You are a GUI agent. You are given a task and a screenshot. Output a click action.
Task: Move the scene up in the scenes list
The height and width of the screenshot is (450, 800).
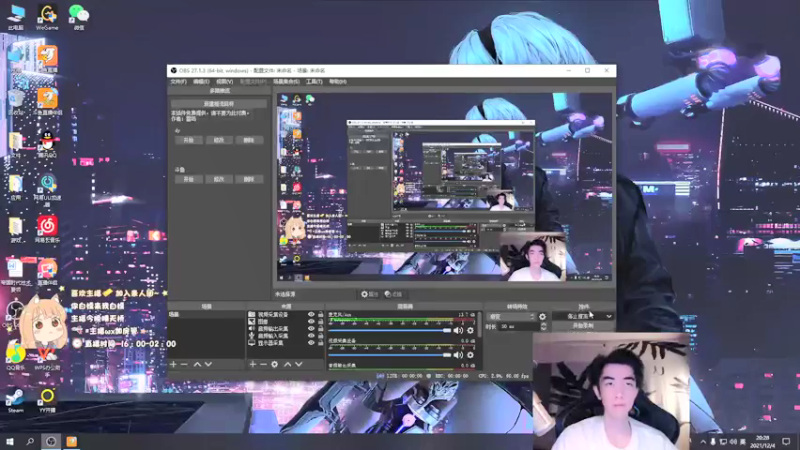pos(197,364)
